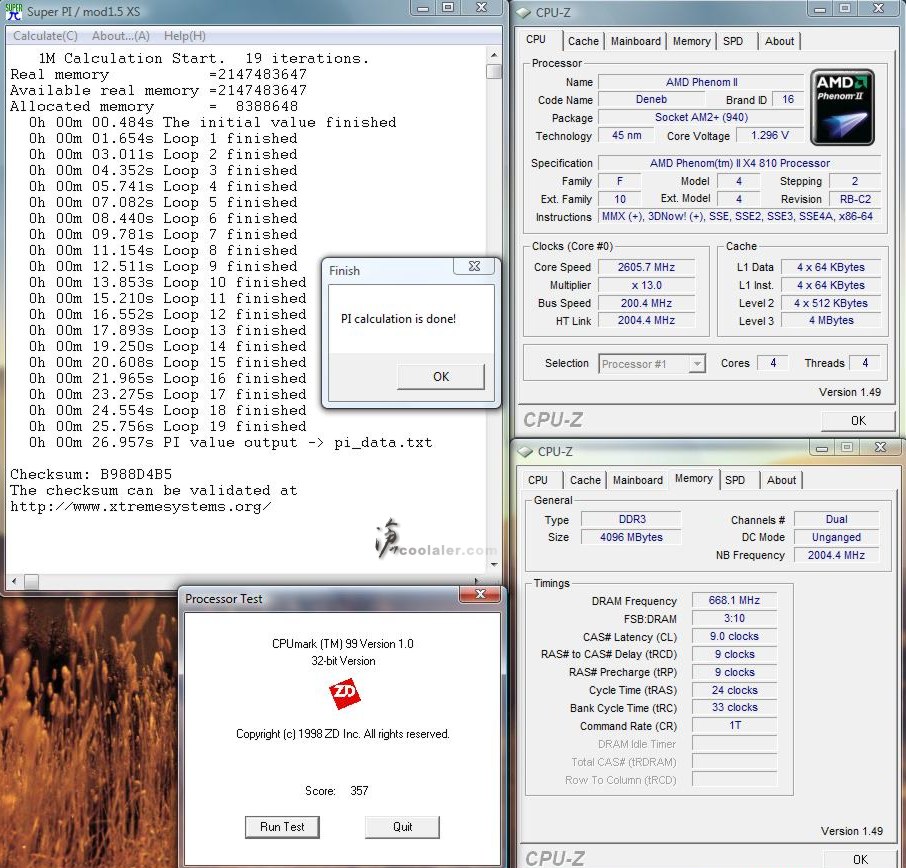Select CPU tab in top CPU-Z
The image size is (906, 868).
tap(536, 39)
